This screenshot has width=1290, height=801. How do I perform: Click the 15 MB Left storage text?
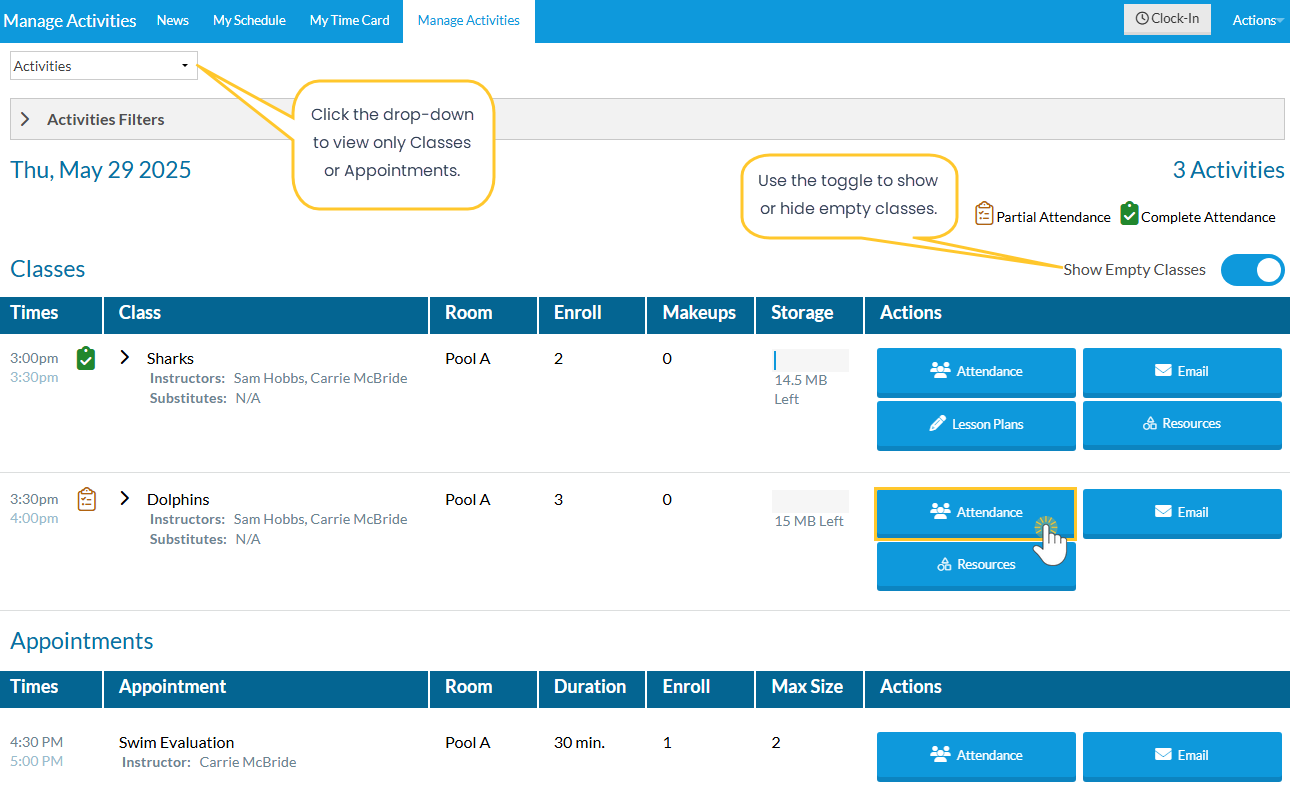809,521
